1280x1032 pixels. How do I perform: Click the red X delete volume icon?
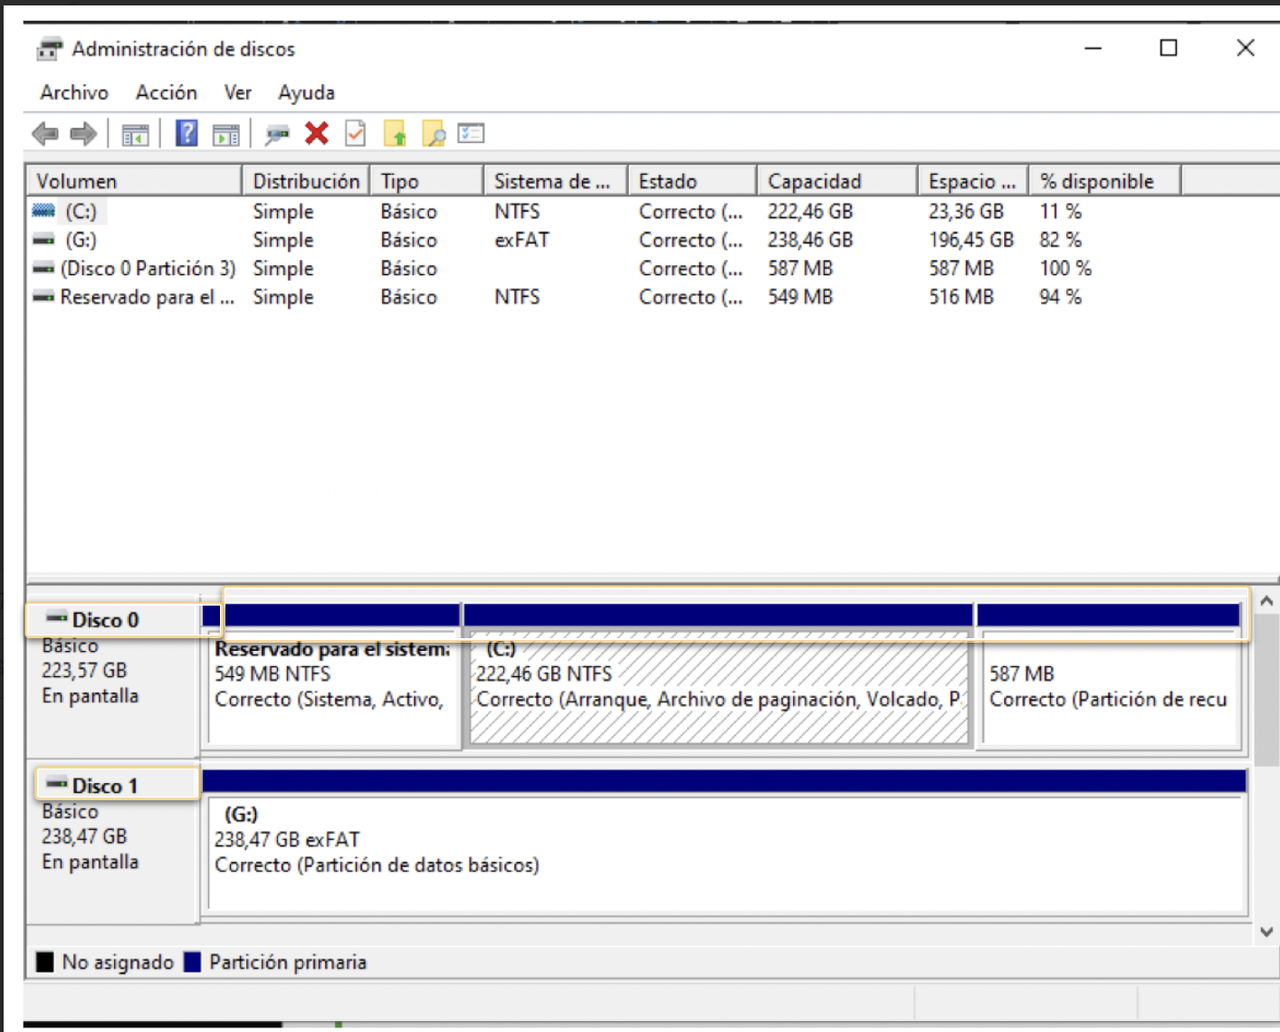tap(316, 133)
